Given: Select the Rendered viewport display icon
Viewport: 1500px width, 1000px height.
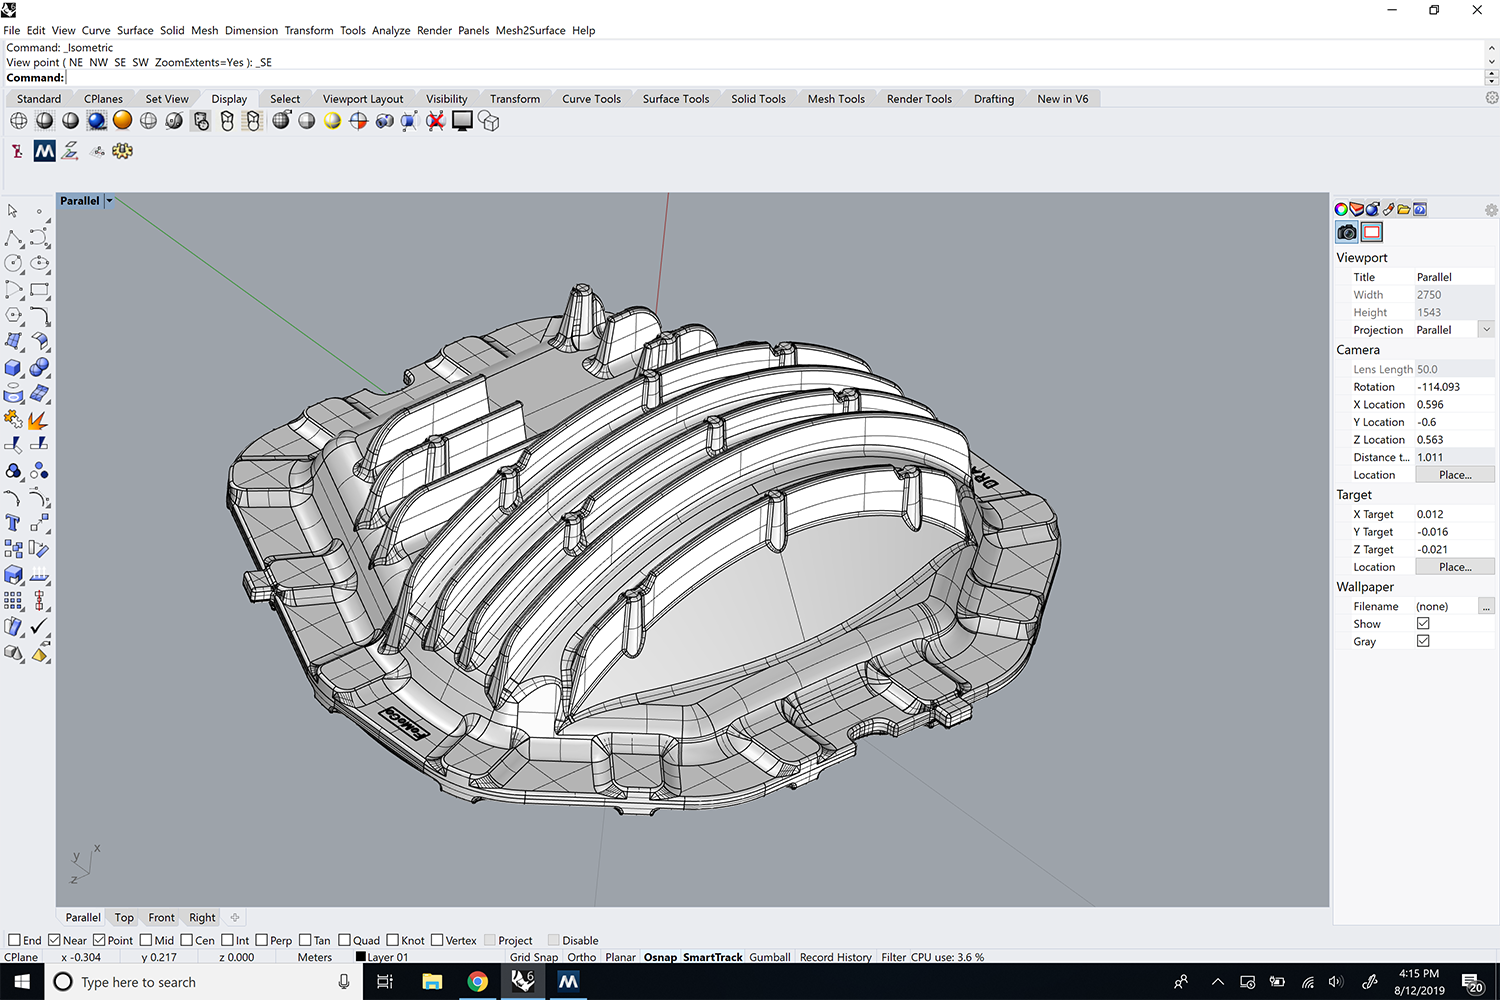Looking at the screenshot, I should (x=96, y=121).
